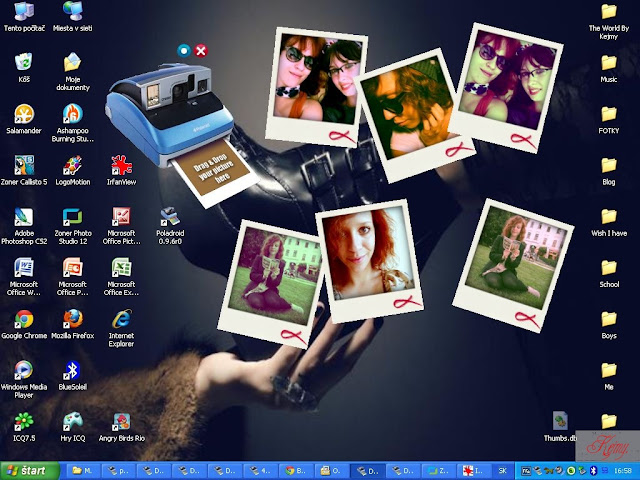Click the SK language indicator
Image resolution: width=640 pixels, height=480 pixels.
(502, 471)
